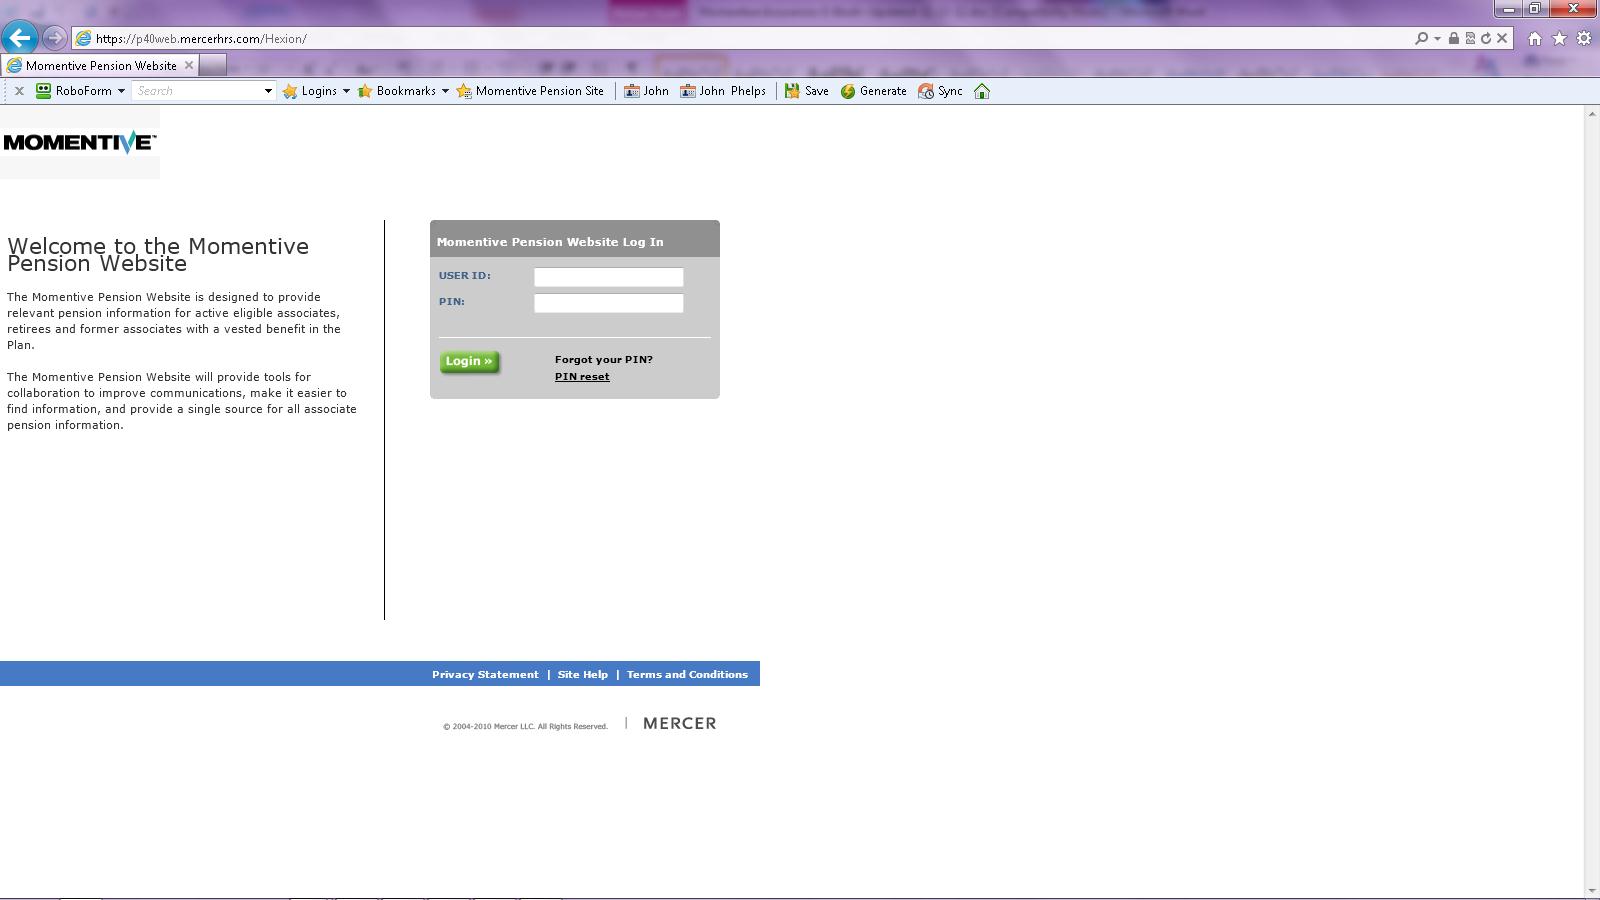Open the browser Tools gear icon
The height and width of the screenshot is (900, 1600).
pyautogui.click(x=1584, y=39)
